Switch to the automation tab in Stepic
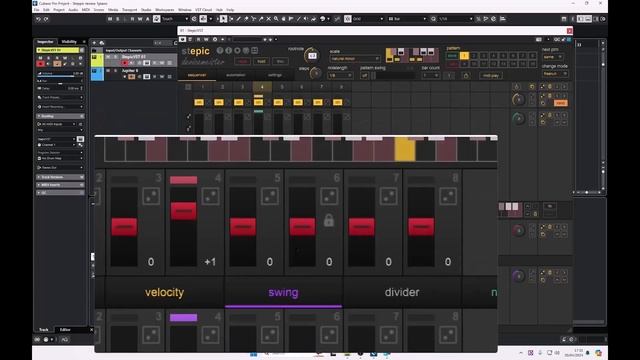The width and height of the screenshot is (640, 360). pos(236,75)
